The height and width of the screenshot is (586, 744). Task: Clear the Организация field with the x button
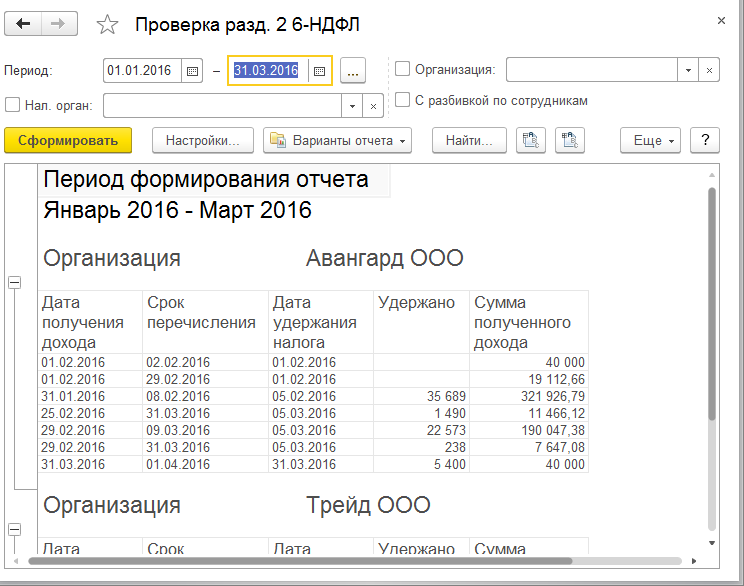click(x=709, y=70)
